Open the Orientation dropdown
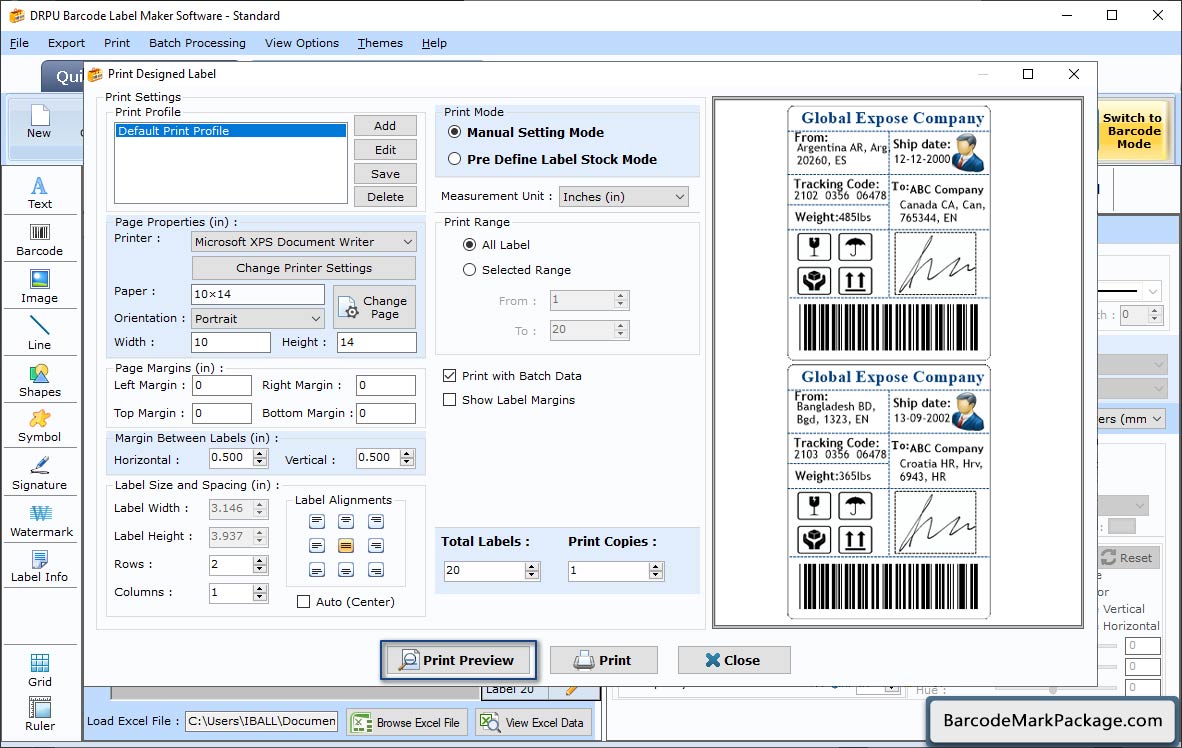 click(x=258, y=319)
